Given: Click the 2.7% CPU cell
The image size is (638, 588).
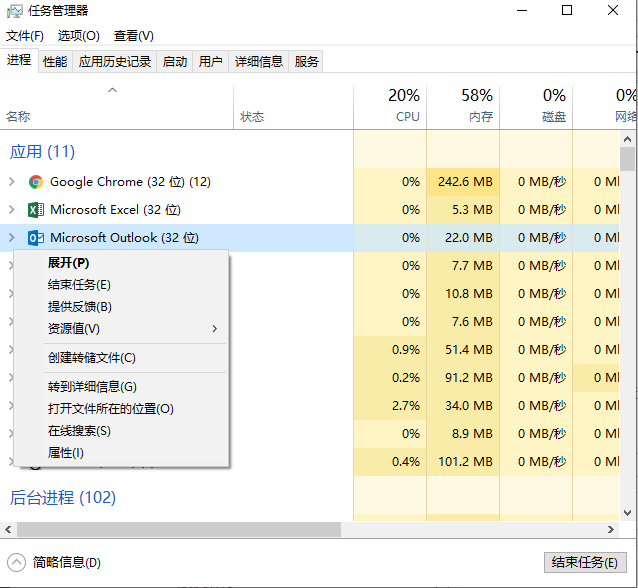Looking at the screenshot, I should coord(390,406).
